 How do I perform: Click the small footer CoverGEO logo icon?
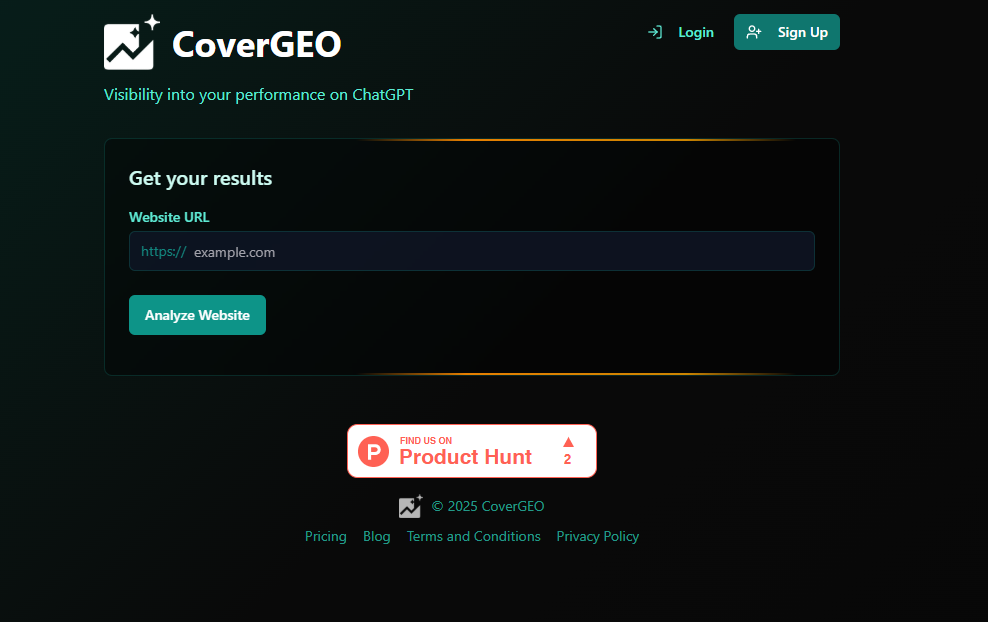click(x=411, y=506)
